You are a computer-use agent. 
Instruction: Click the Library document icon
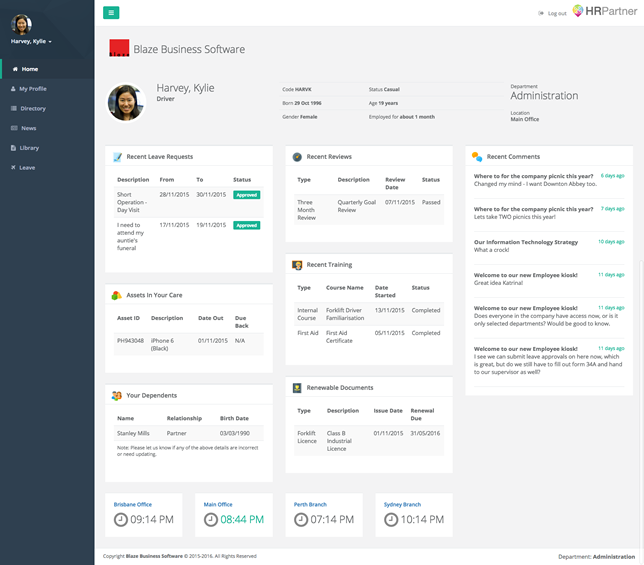(13, 148)
